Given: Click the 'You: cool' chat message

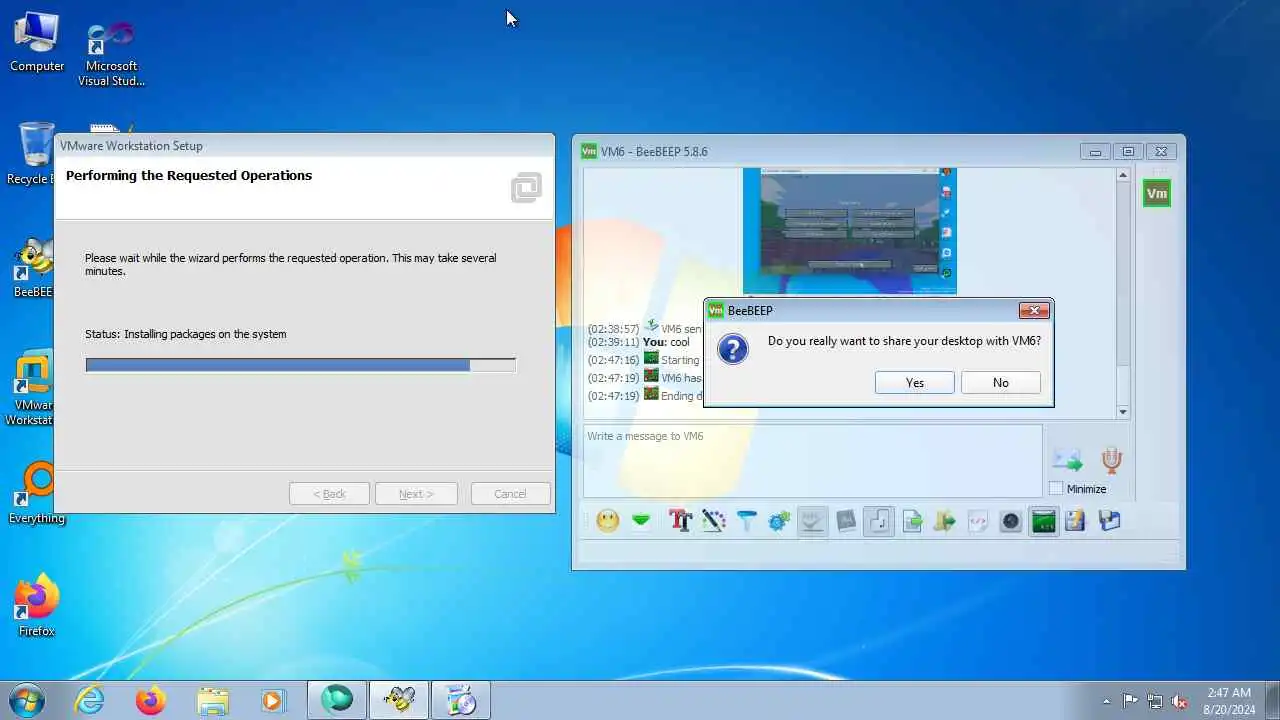Looking at the screenshot, I should click(x=666, y=342).
